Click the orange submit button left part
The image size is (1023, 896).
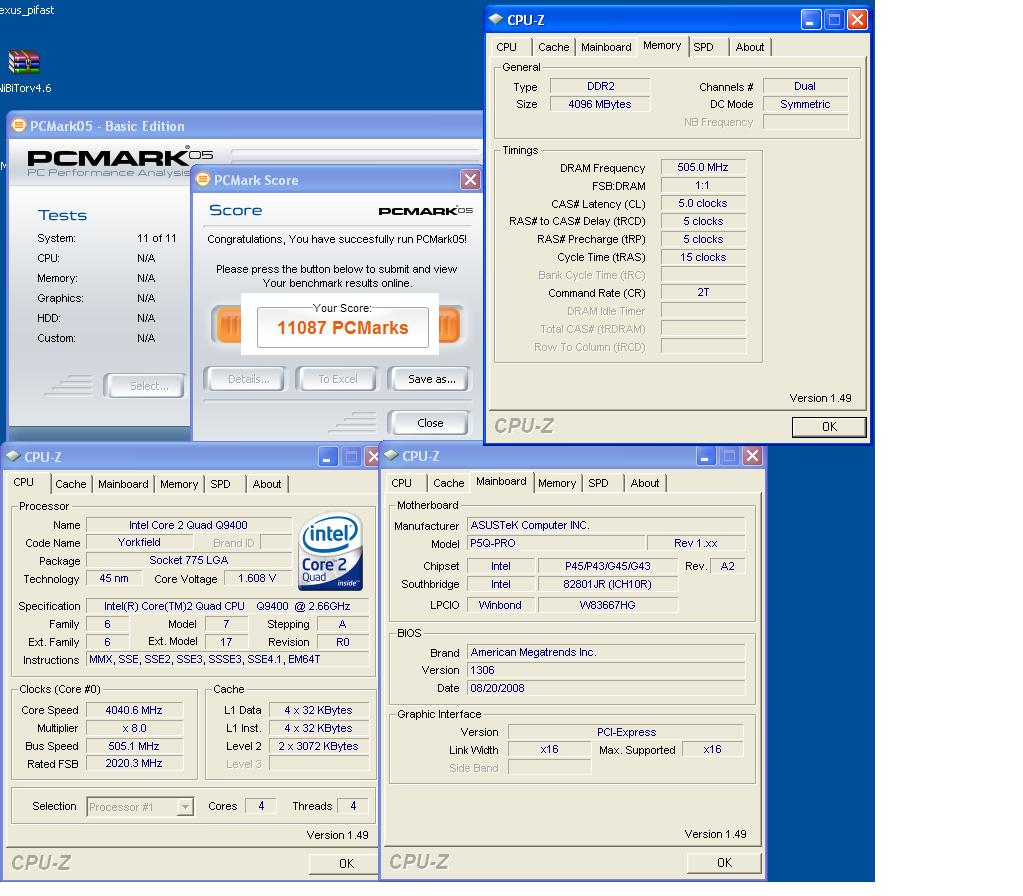point(227,325)
